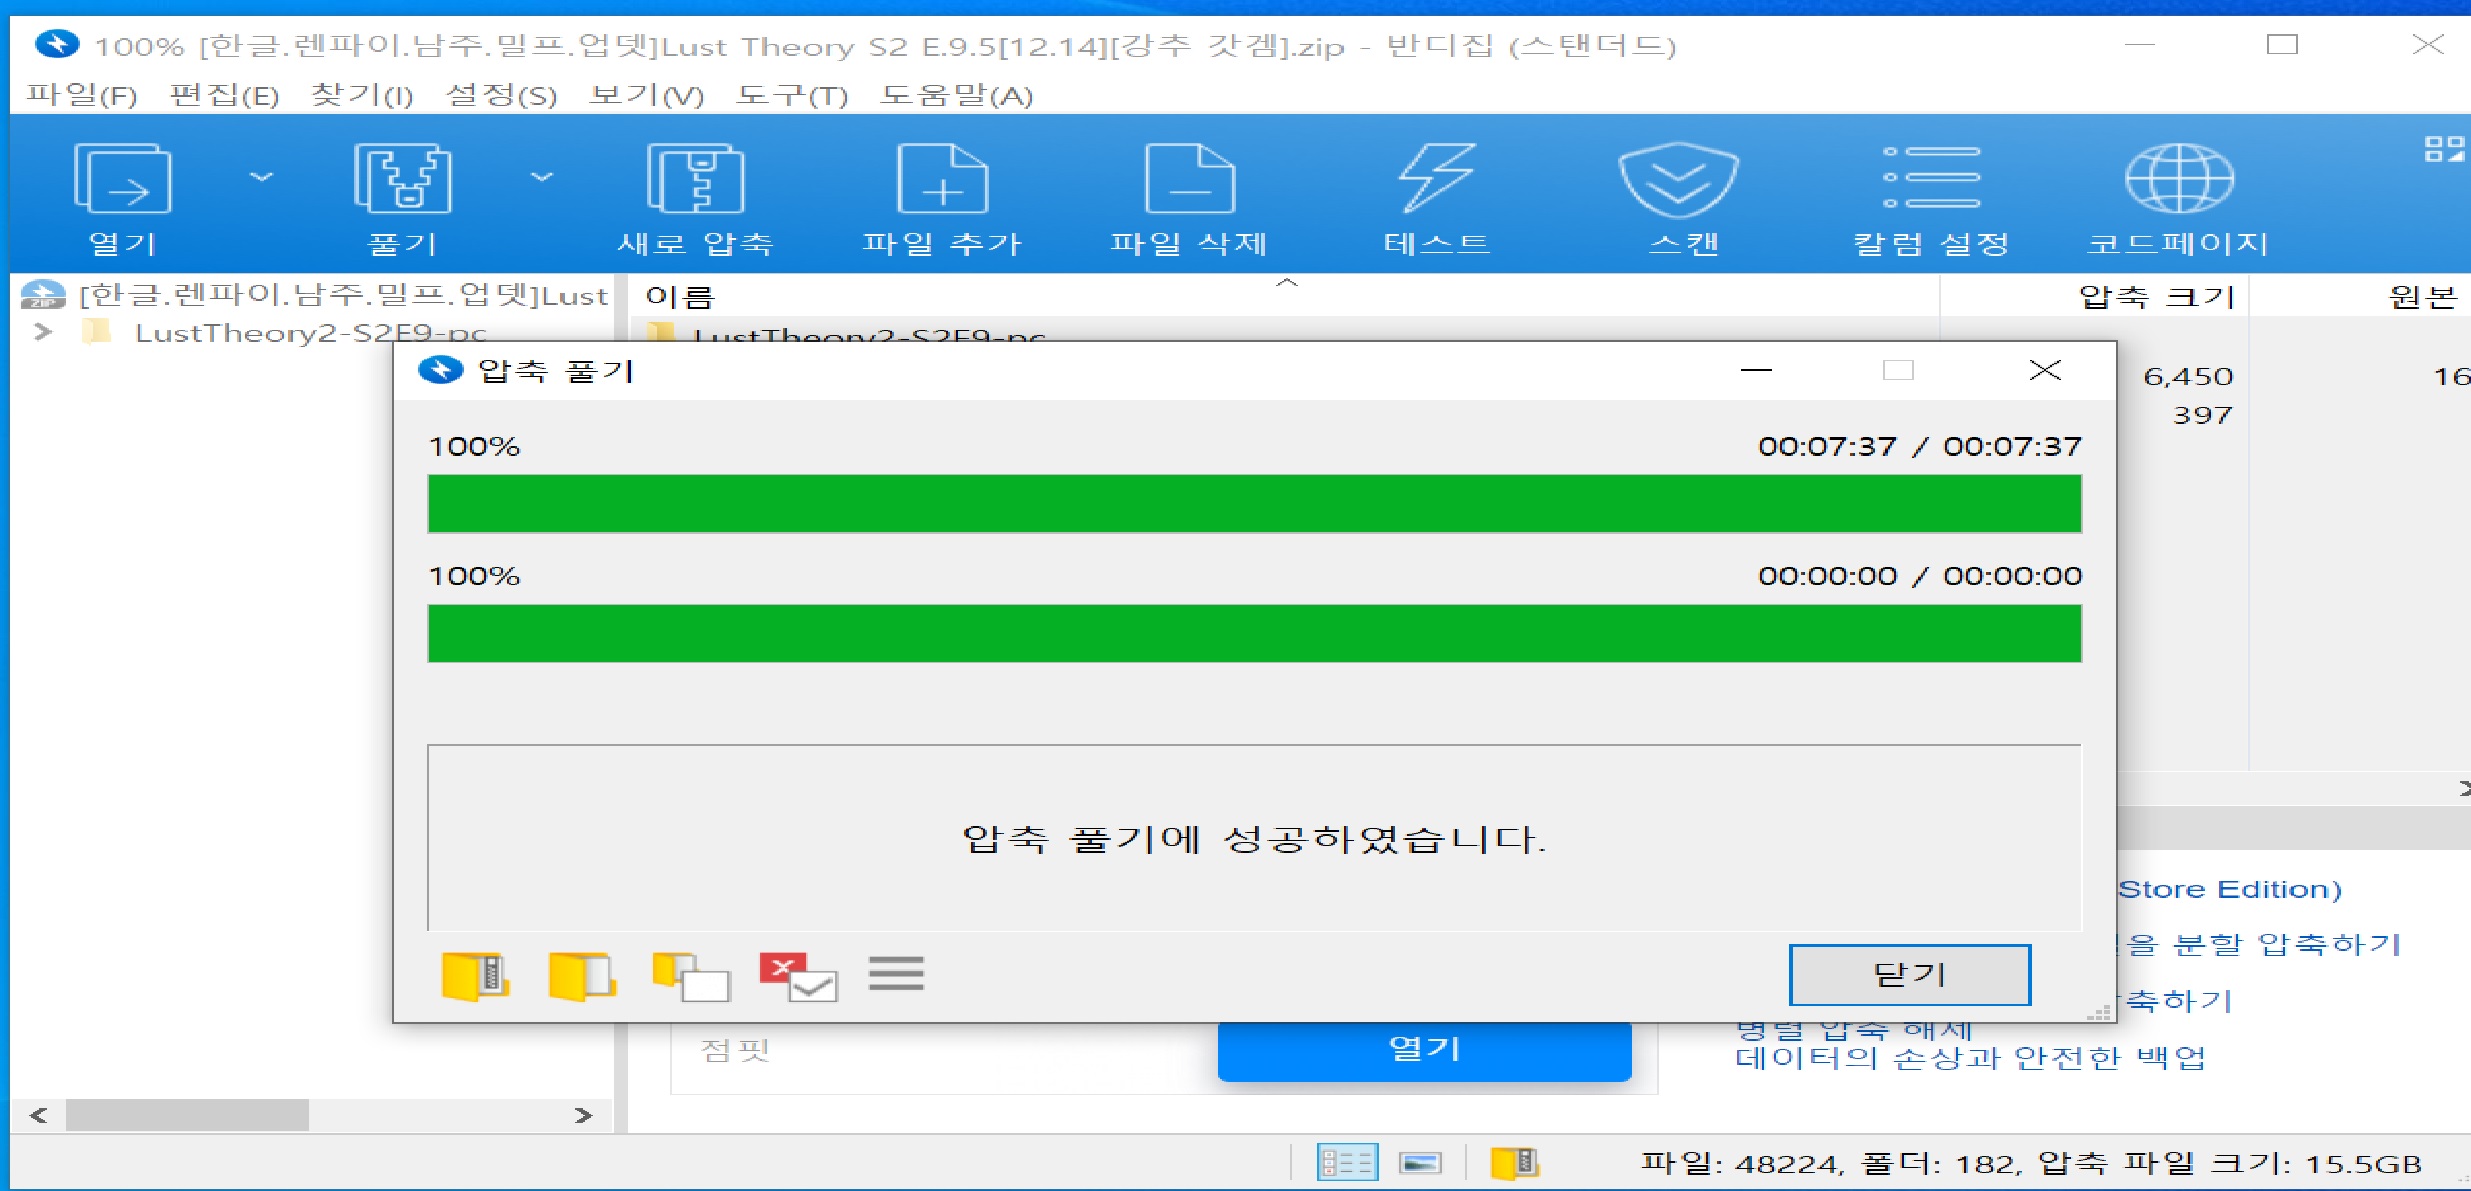Click the 풀기 (Extract) toolbar icon
2471x1191 pixels.
point(402,180)
